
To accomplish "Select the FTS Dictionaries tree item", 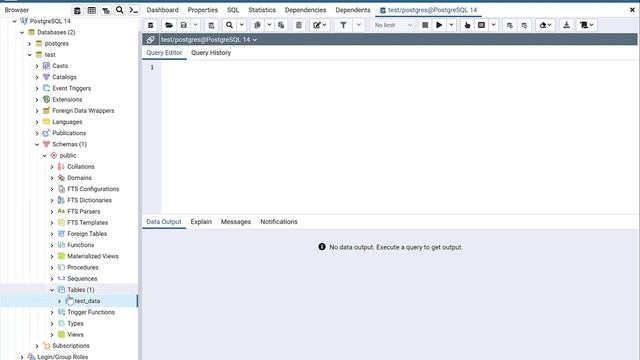I will point(89,200).
